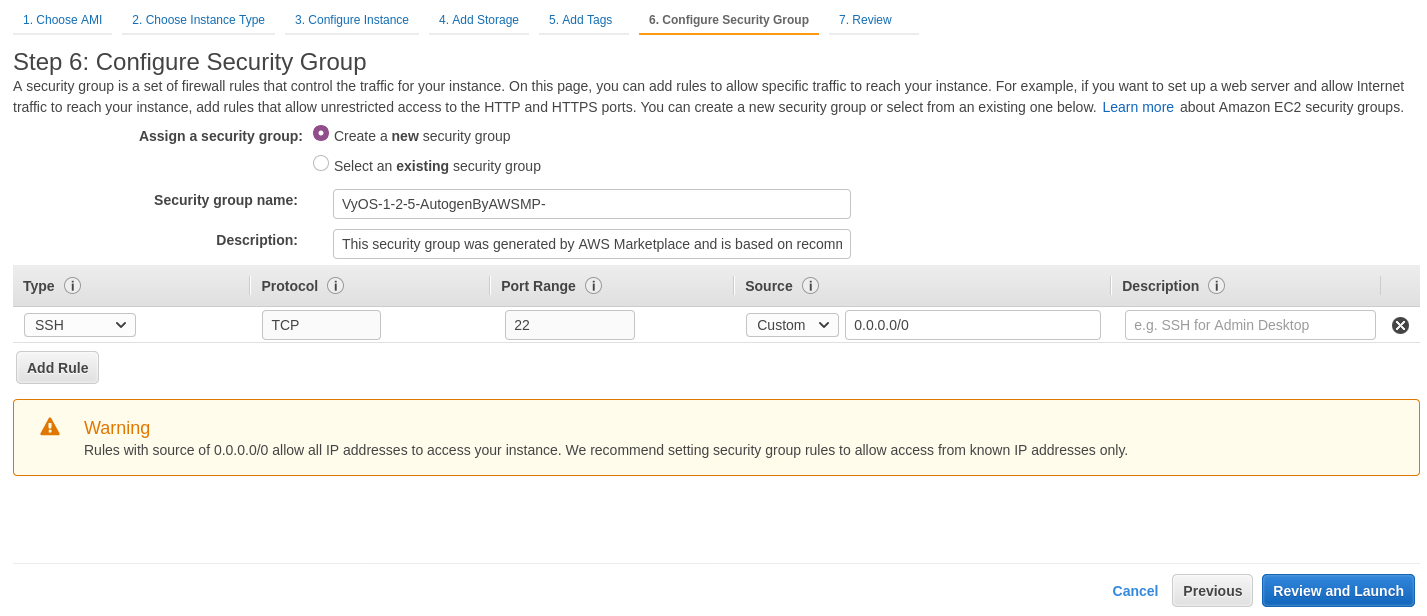Click the Source column info icon
Viewport: 1427px width, 616px height.
coord(810,286)
